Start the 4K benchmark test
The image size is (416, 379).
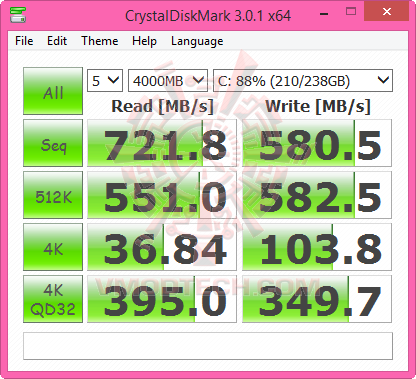click(53, 247)
